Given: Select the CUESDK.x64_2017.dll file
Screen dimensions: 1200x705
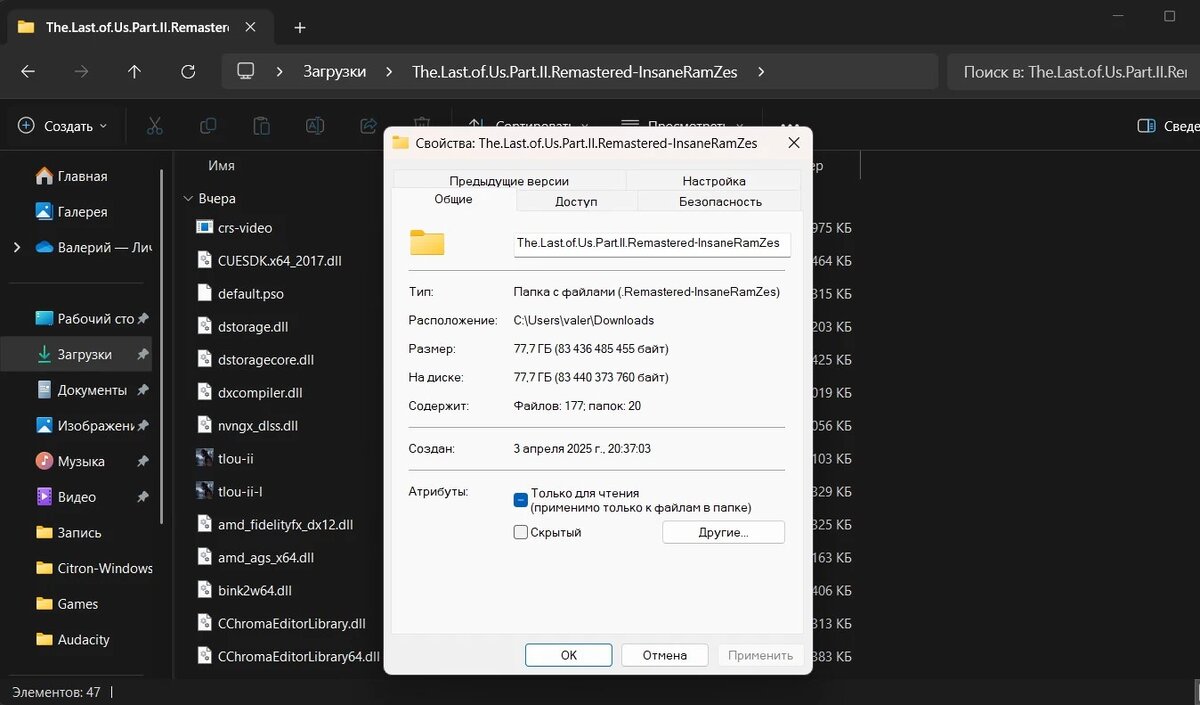Looking at the screenshot, I should coord(268,261).
